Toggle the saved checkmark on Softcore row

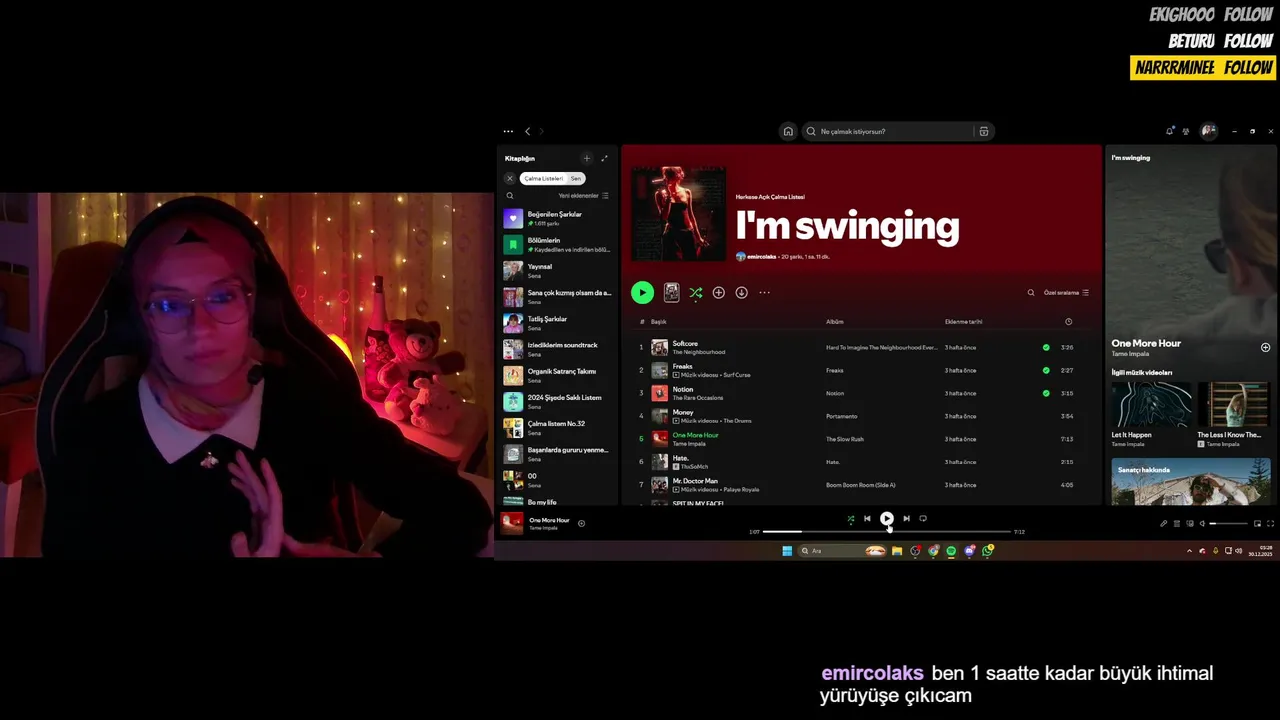(x=1046, y=347)
